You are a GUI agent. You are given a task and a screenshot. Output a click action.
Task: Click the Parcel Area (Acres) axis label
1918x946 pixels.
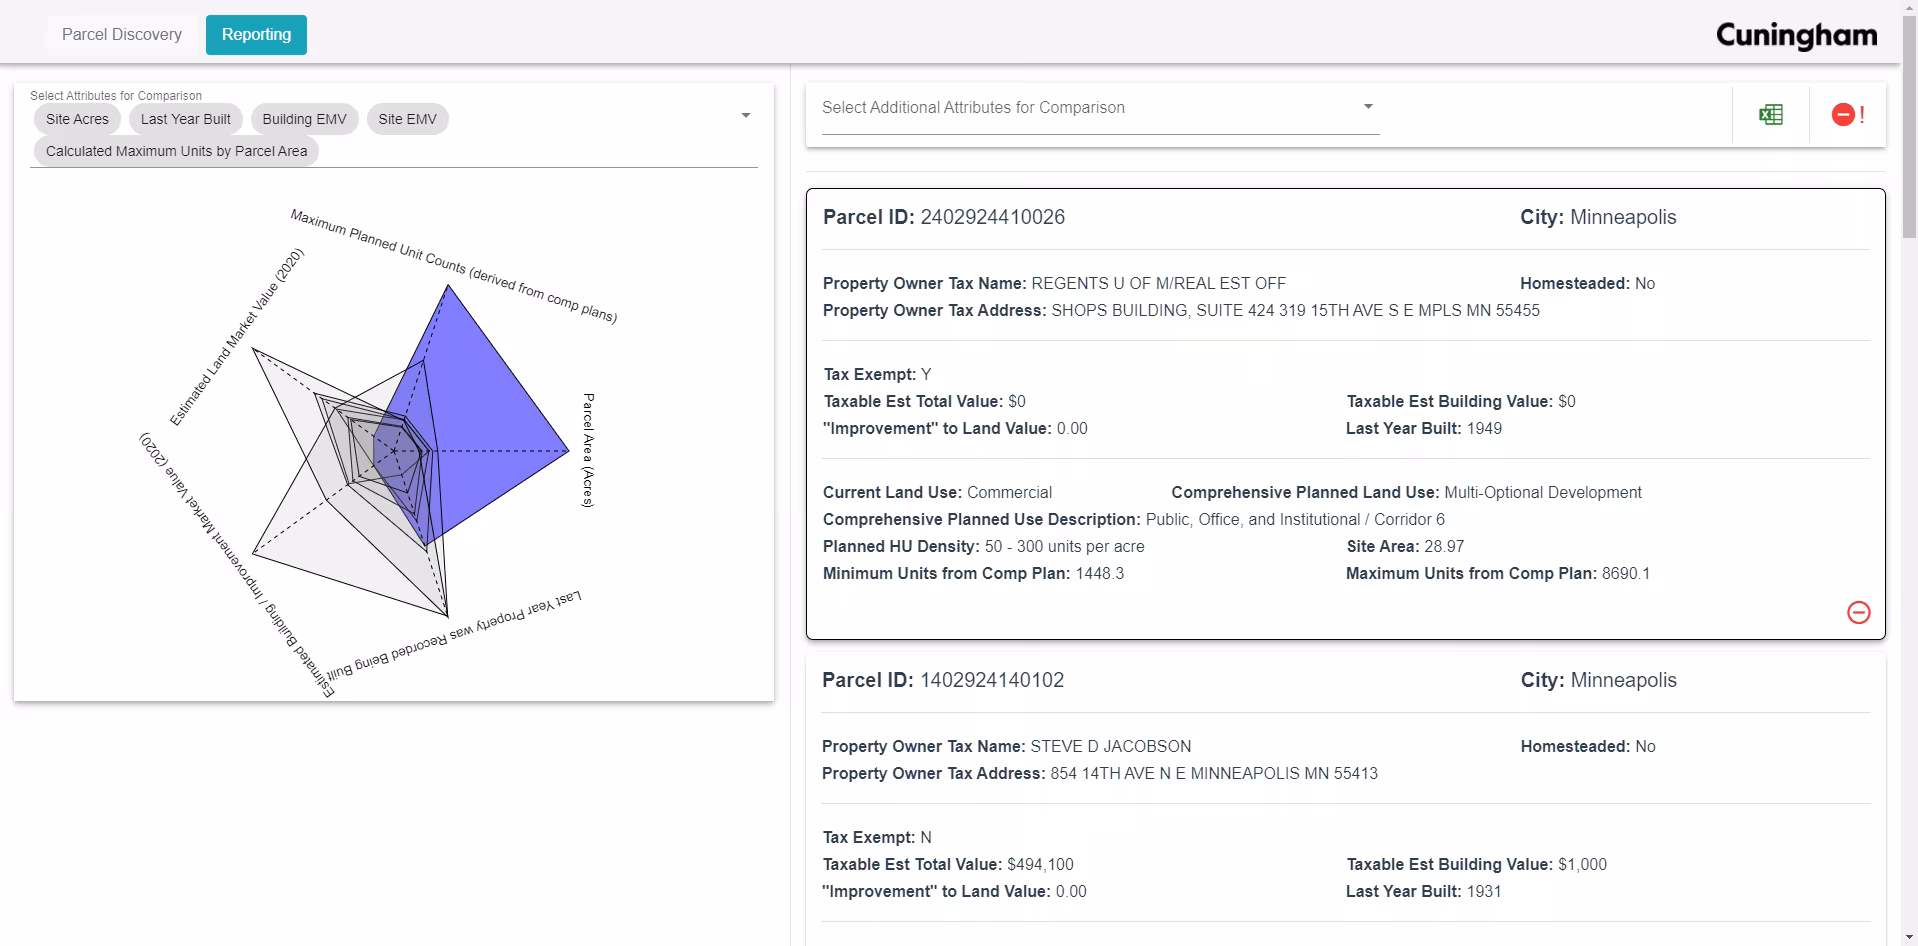click(x=588, y=450)
